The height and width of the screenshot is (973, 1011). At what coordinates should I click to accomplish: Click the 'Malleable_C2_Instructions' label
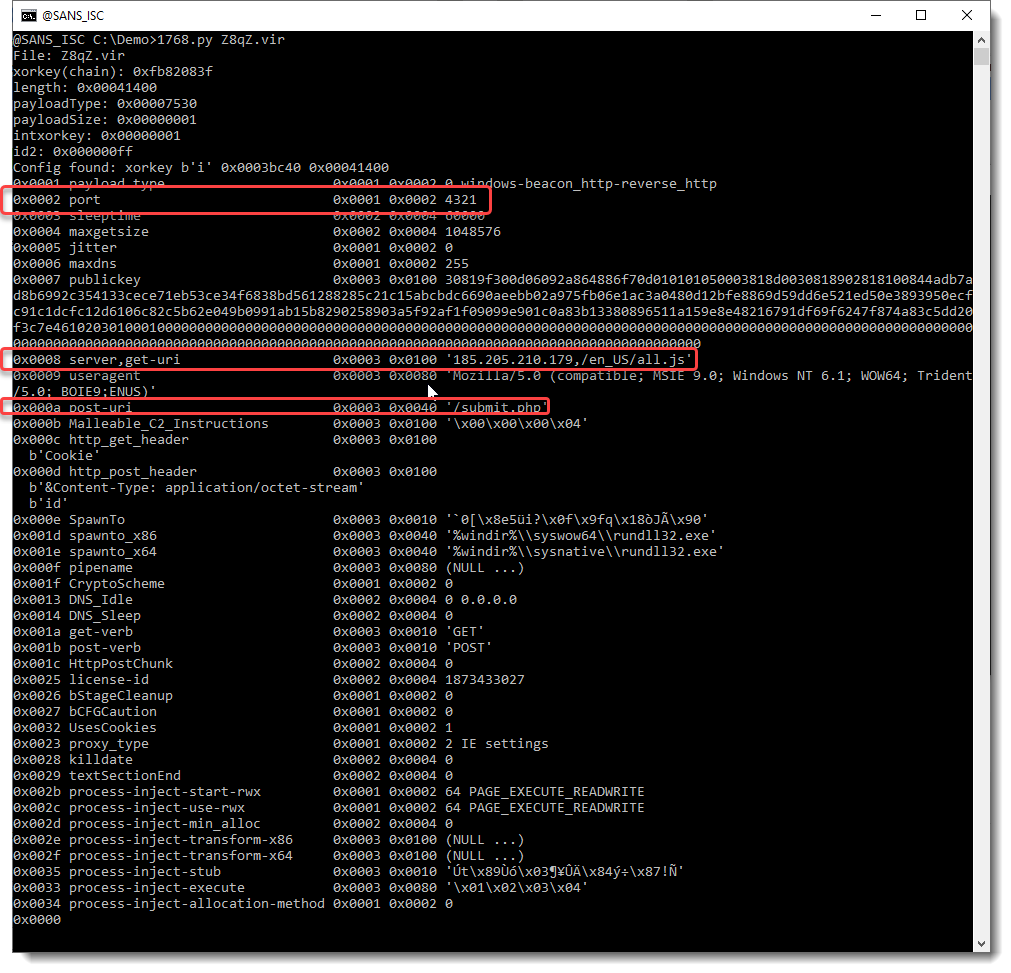[x=168, y=424]
